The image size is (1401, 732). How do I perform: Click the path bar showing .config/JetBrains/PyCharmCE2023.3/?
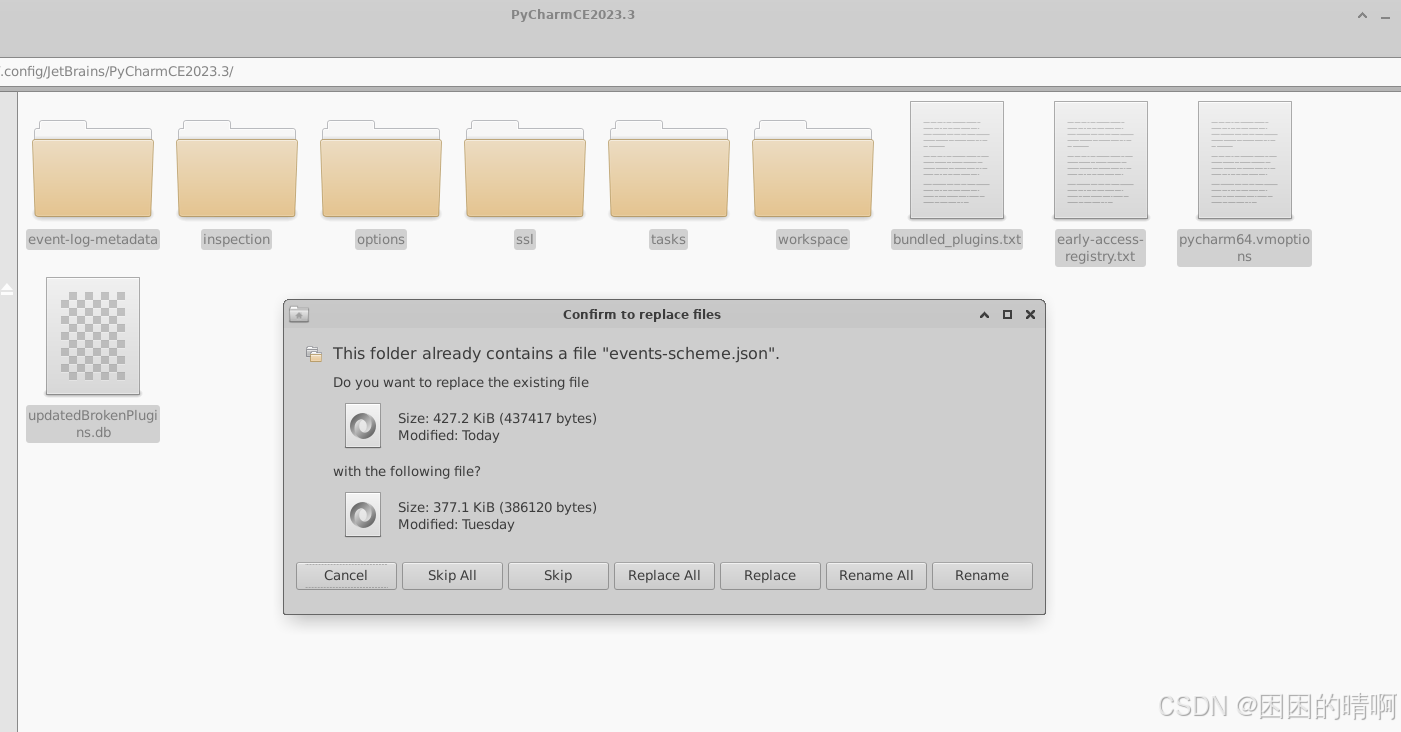[x=700, y=71]
